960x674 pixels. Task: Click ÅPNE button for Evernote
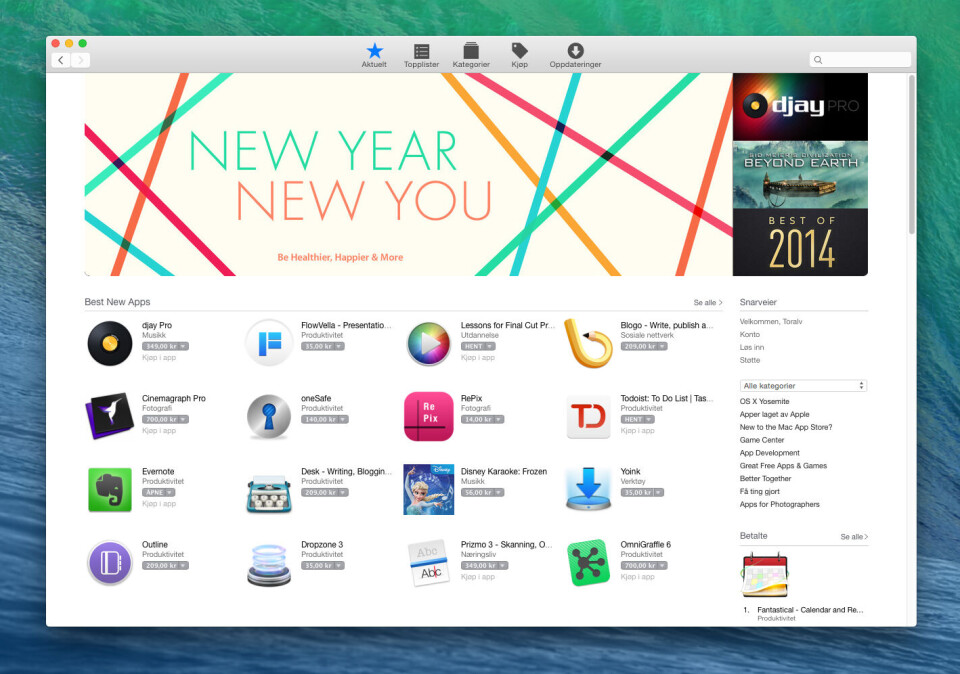tap(159, 492)
